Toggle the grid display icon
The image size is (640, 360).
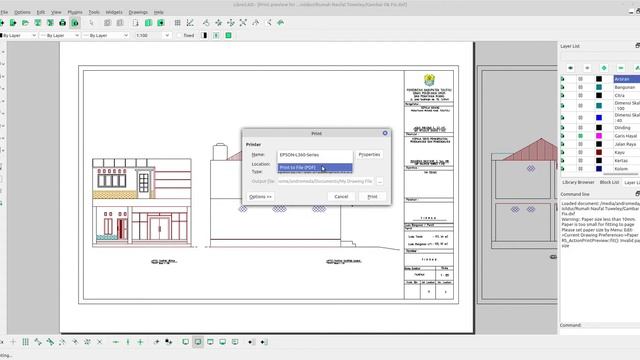click(x=178, y=23)
